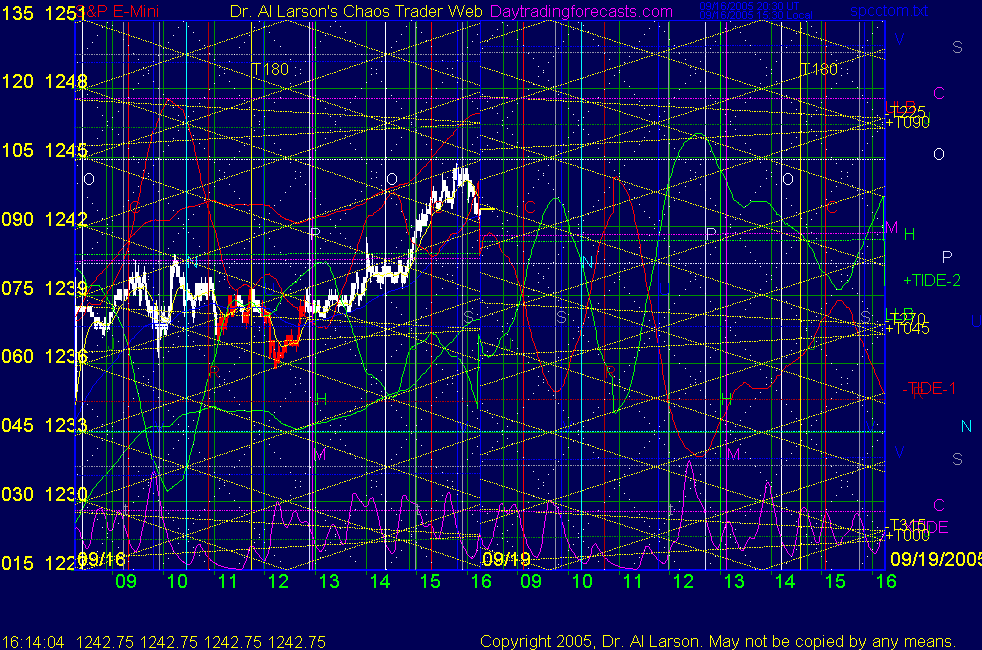This screenshot has width=982, height=650.
Task: Select the cyan N marker in right margin
Action: coord(966,427)
